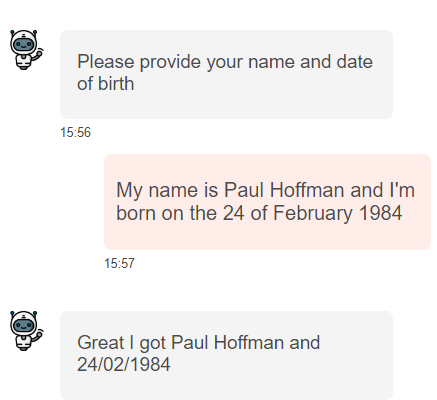This screenshot has height=400, width=437.
Task: Click the bot avatar beside the confirmation reply
Action: (26, 331)
